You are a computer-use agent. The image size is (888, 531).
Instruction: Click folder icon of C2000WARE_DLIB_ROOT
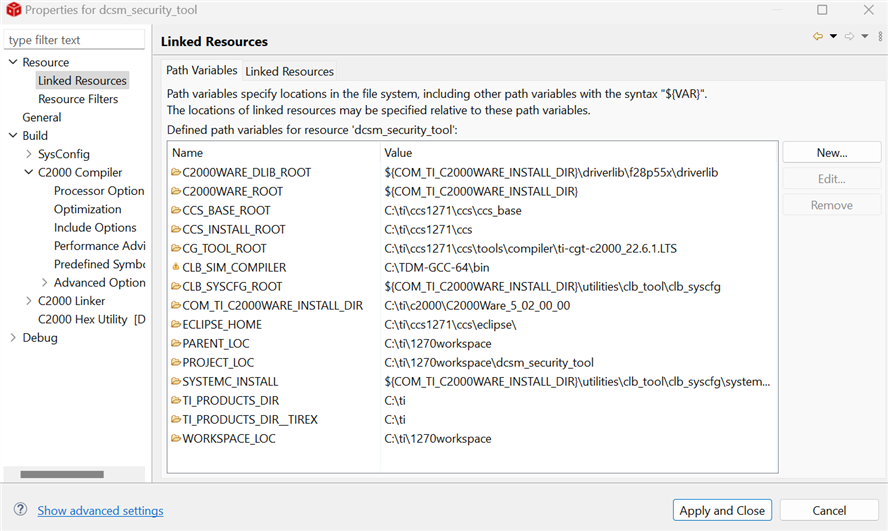point(176,172)
